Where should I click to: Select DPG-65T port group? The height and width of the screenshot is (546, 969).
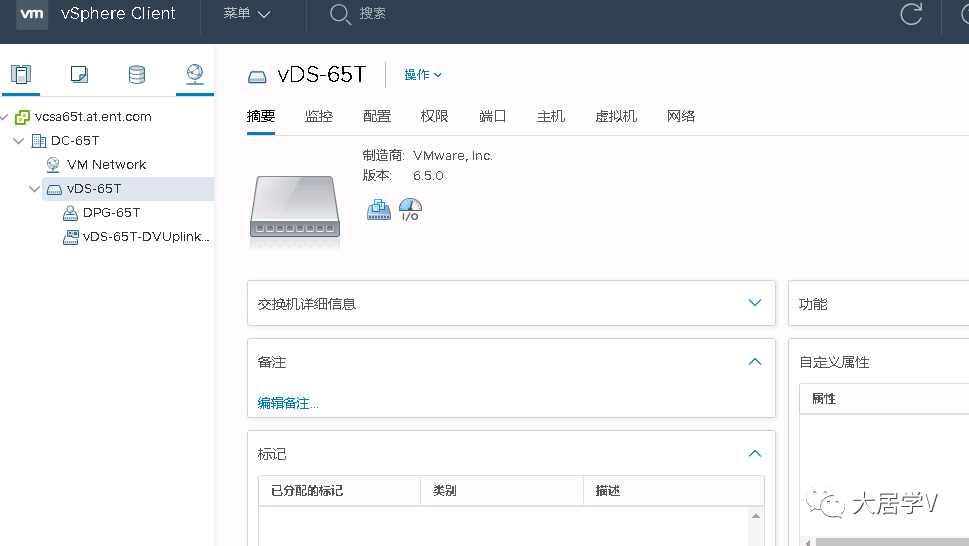tap(111, 213)
